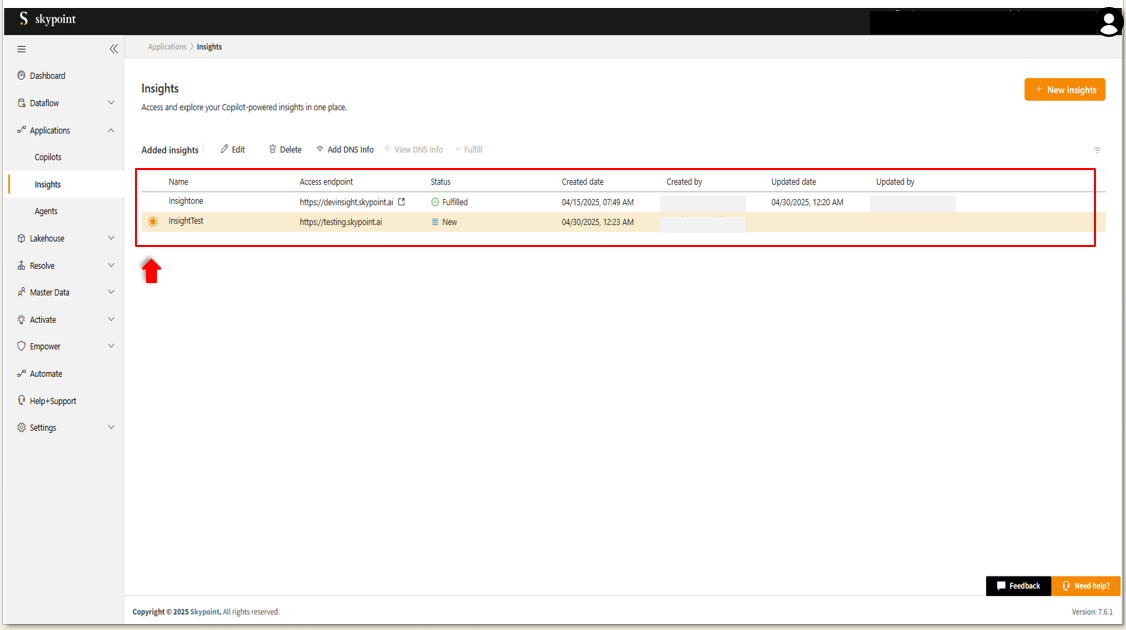
Task: Click View DNS Info toolbar item
Action: 414,149
